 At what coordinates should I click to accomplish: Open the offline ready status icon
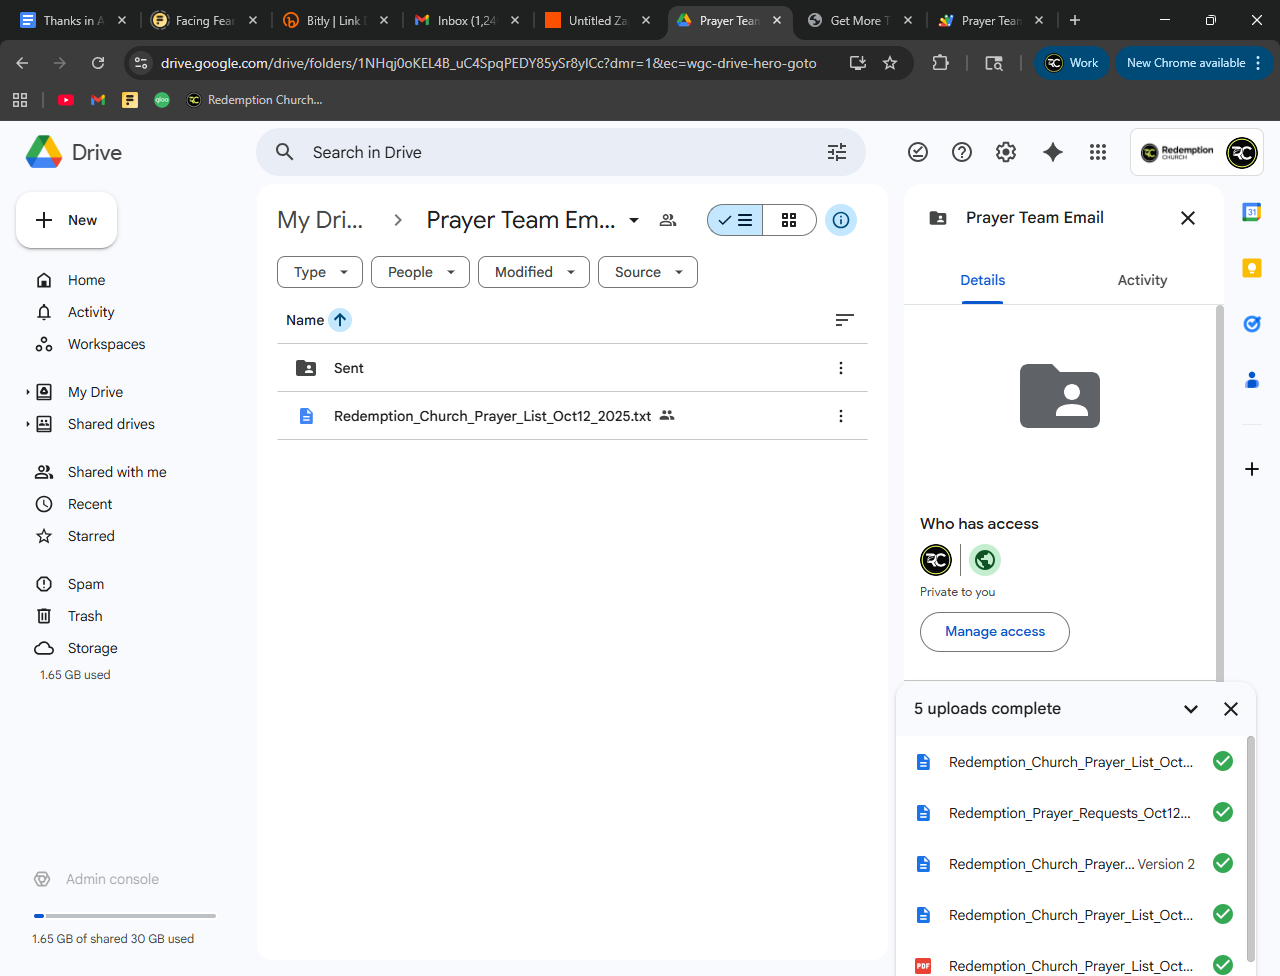[917, 152]
